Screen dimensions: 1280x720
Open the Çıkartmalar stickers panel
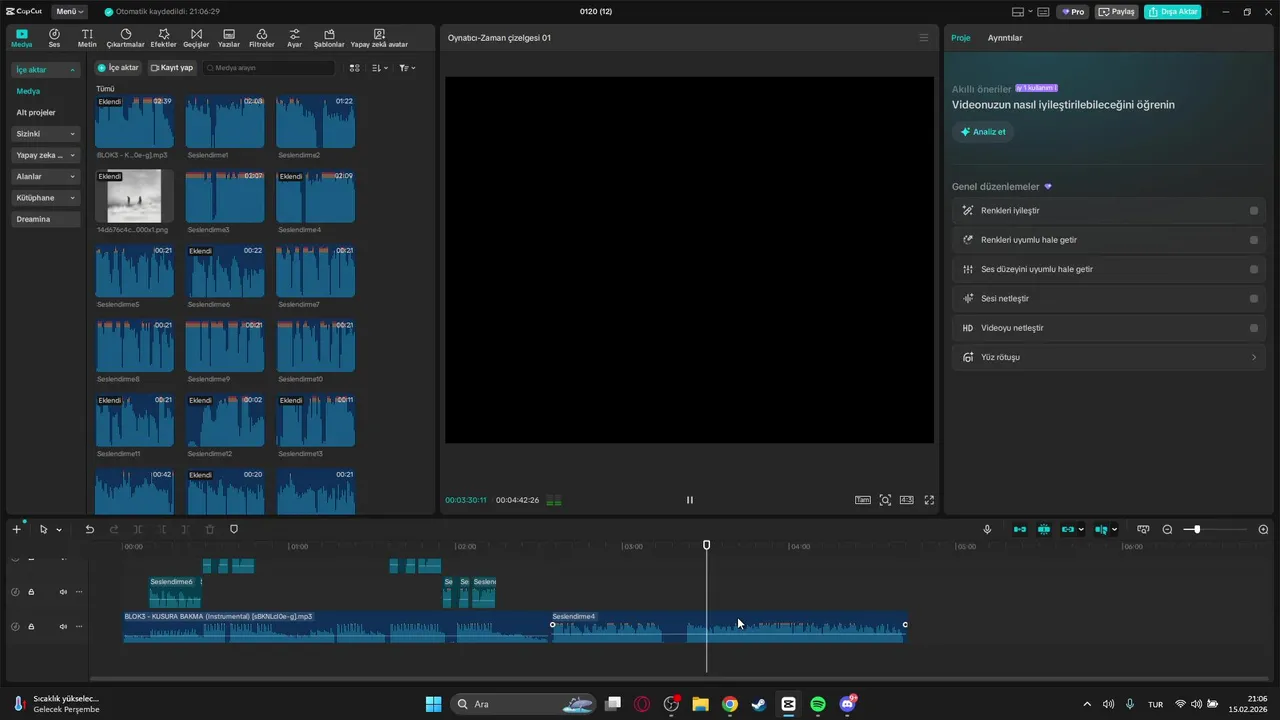pyautogui.click(x=126, y=38)
